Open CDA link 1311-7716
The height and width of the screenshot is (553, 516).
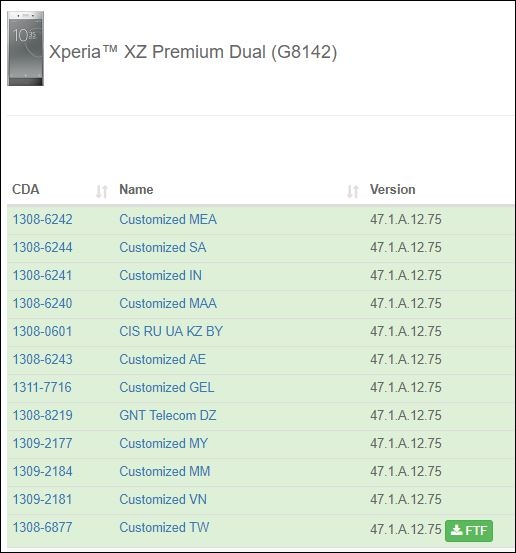tap(42, 387)
